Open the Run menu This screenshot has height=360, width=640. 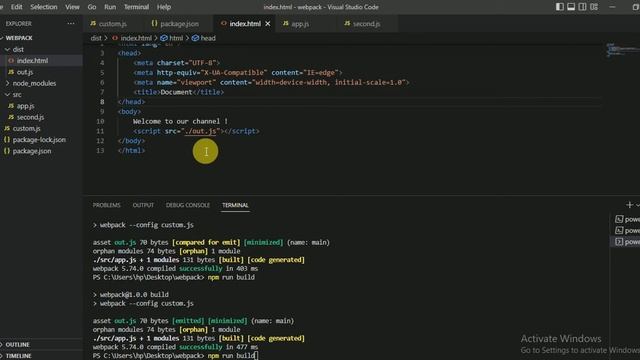pos(110,7)
